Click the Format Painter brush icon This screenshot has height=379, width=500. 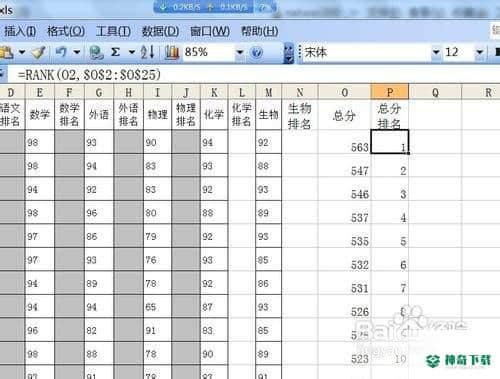(x=39, y=52)
